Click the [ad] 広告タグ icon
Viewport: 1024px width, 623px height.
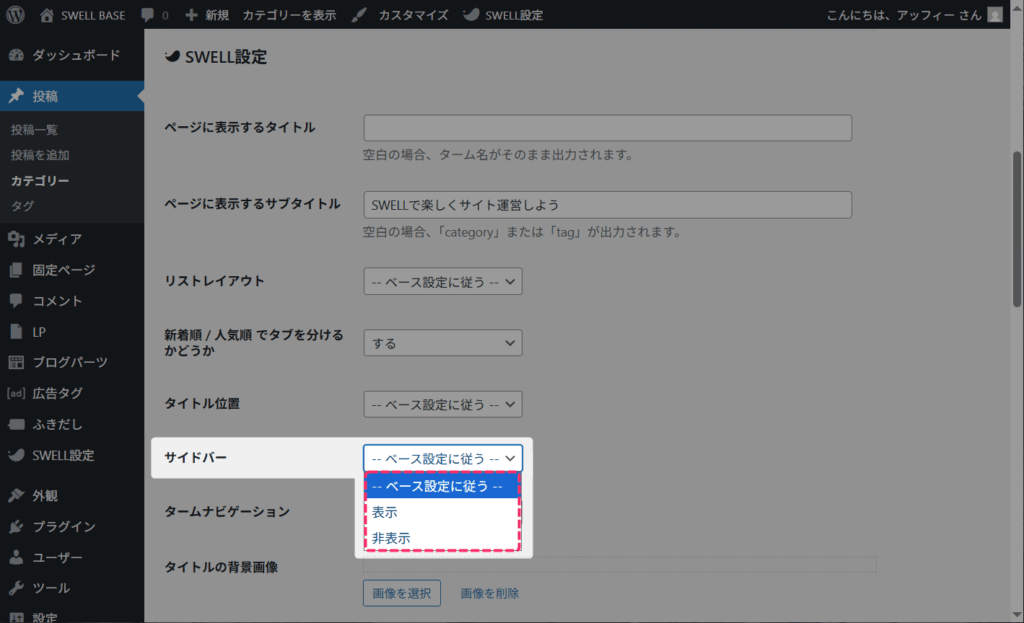(16, 393)
